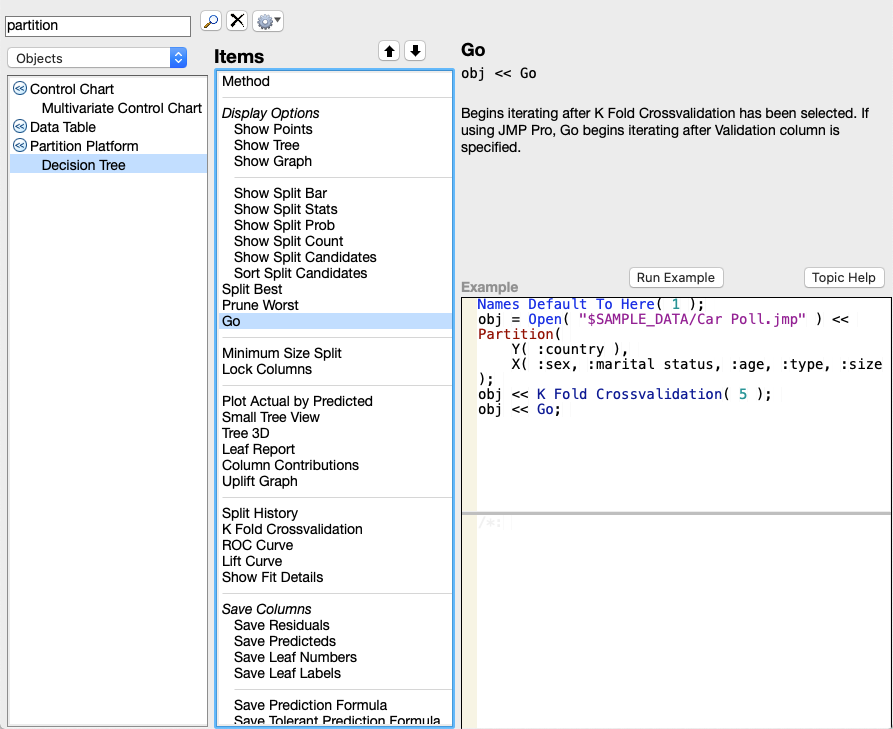Click the up arrow above Items list
Screen dimensions: 893x729
point(389,51)
